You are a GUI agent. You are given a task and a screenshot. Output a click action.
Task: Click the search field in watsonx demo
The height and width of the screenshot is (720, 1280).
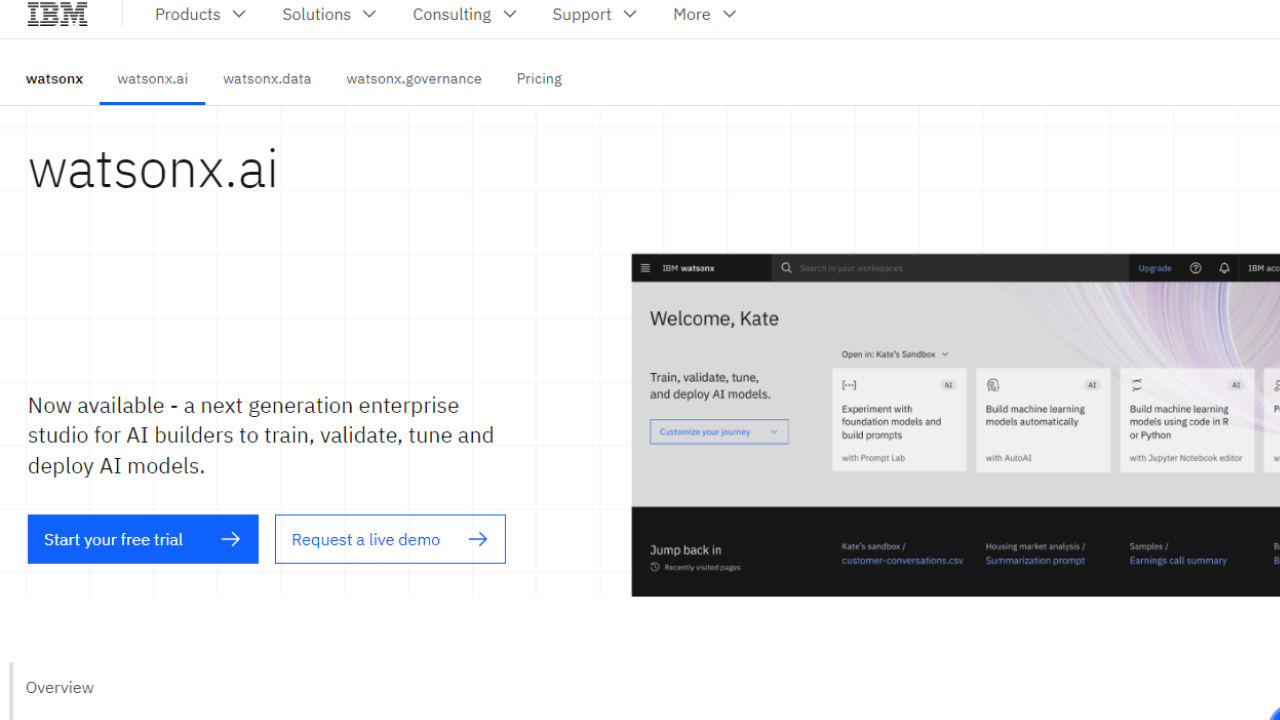(x=950, y=268)
